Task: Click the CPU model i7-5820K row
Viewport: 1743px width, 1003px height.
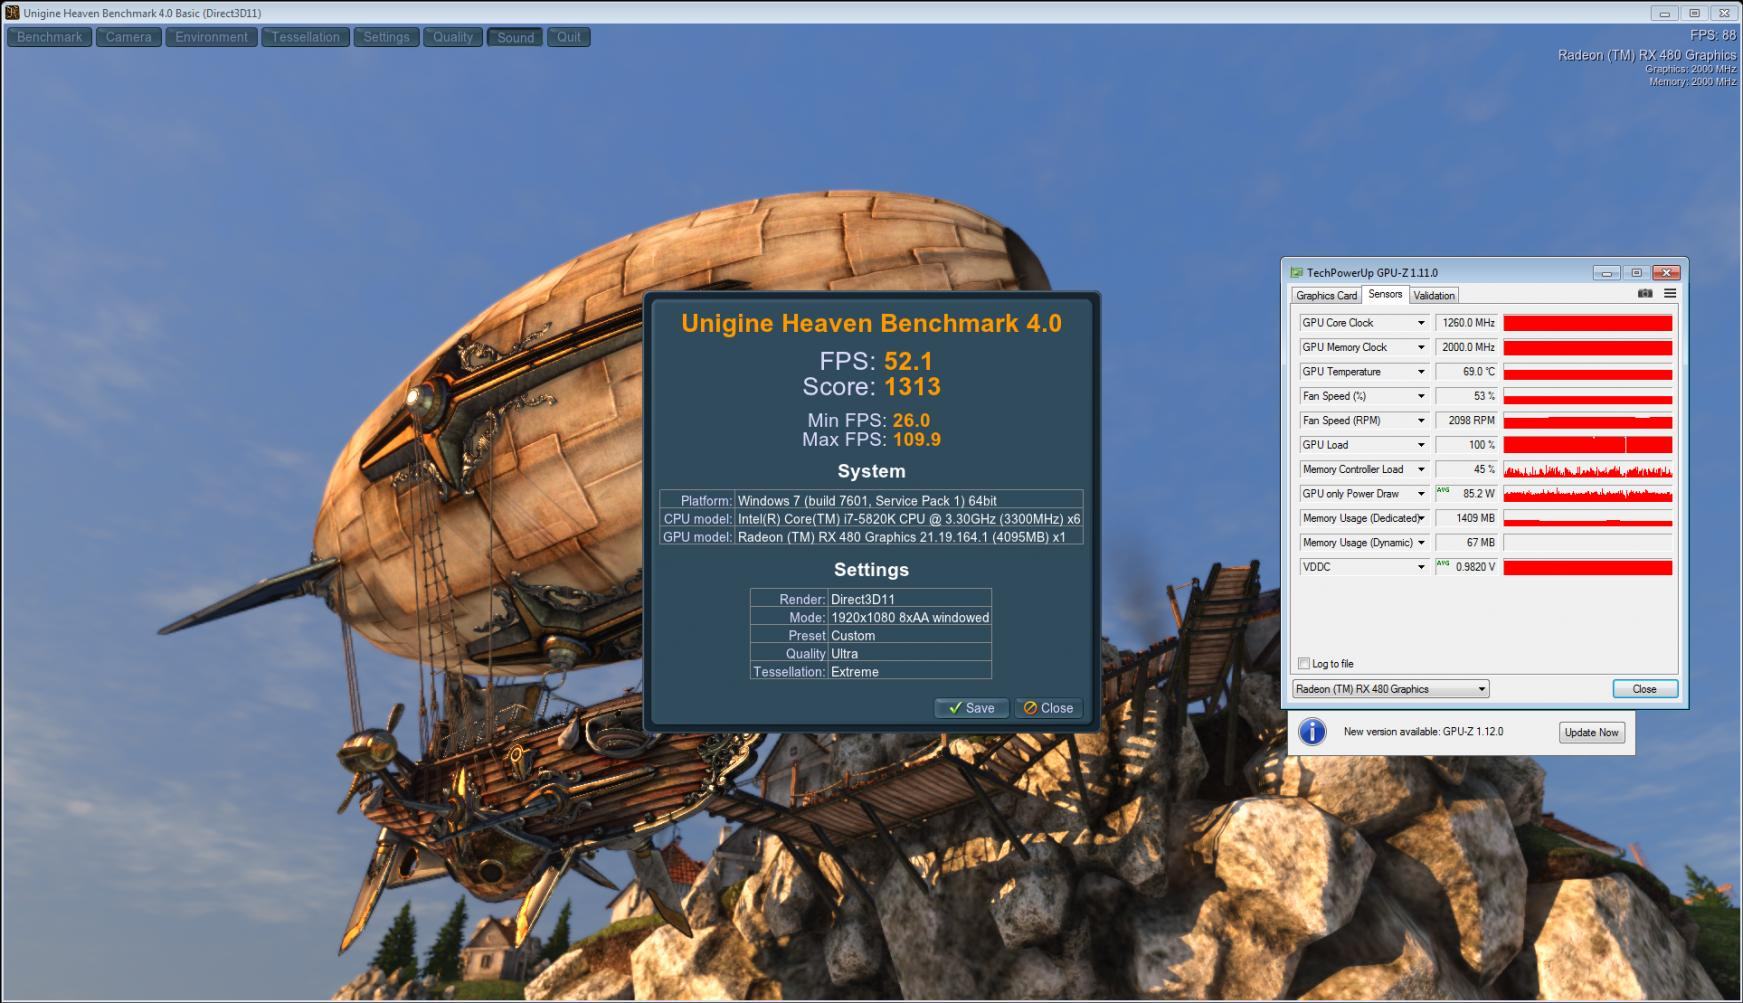Action: coord(871,519)
